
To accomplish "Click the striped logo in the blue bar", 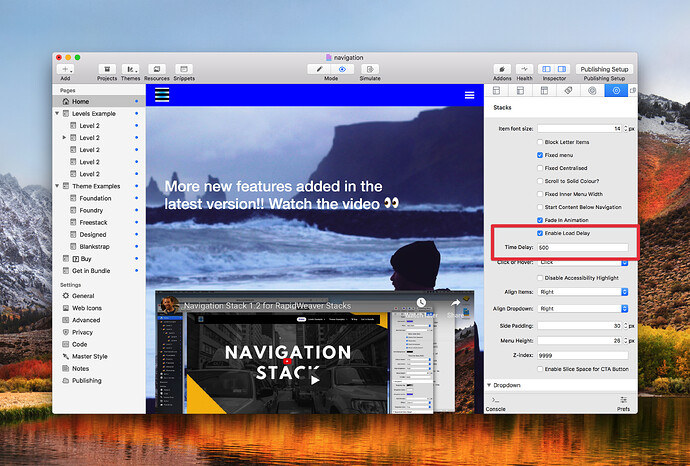I will pyautogui.click(x=162, y=95).
